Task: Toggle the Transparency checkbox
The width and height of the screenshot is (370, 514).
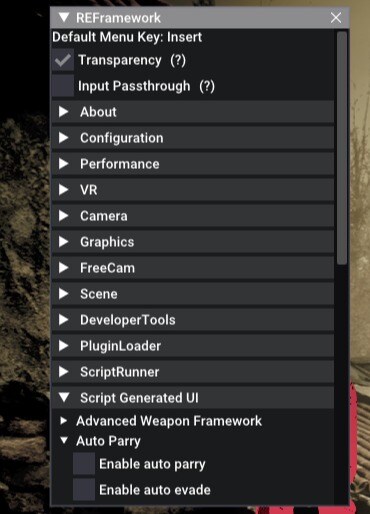Action: tap(63, 60)
